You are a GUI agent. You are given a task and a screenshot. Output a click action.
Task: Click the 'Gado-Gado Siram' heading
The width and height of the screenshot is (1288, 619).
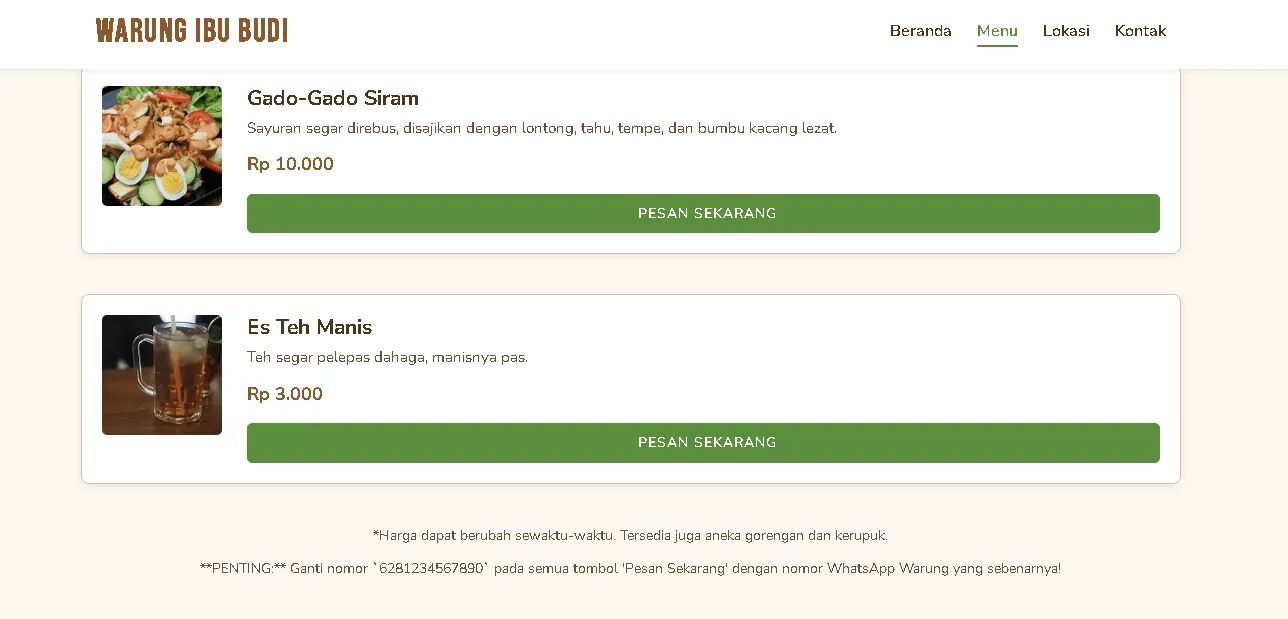point(333,98)
